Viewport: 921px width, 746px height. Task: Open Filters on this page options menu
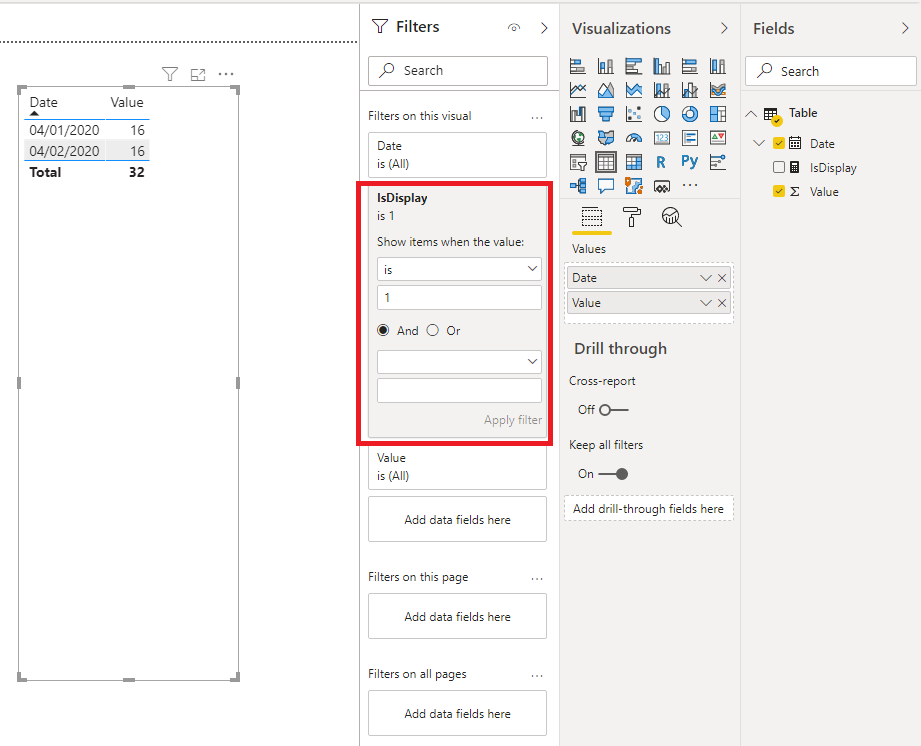[x=537, y=579]
